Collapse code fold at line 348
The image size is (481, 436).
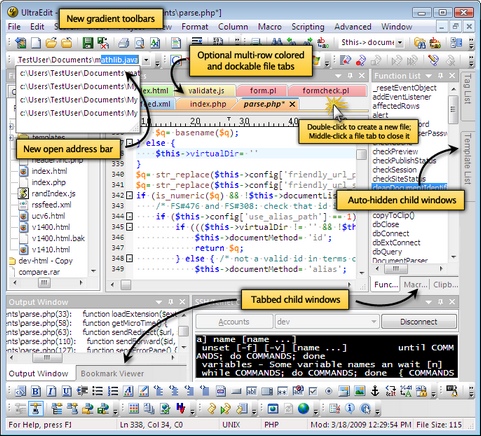[x=130, y=258]
